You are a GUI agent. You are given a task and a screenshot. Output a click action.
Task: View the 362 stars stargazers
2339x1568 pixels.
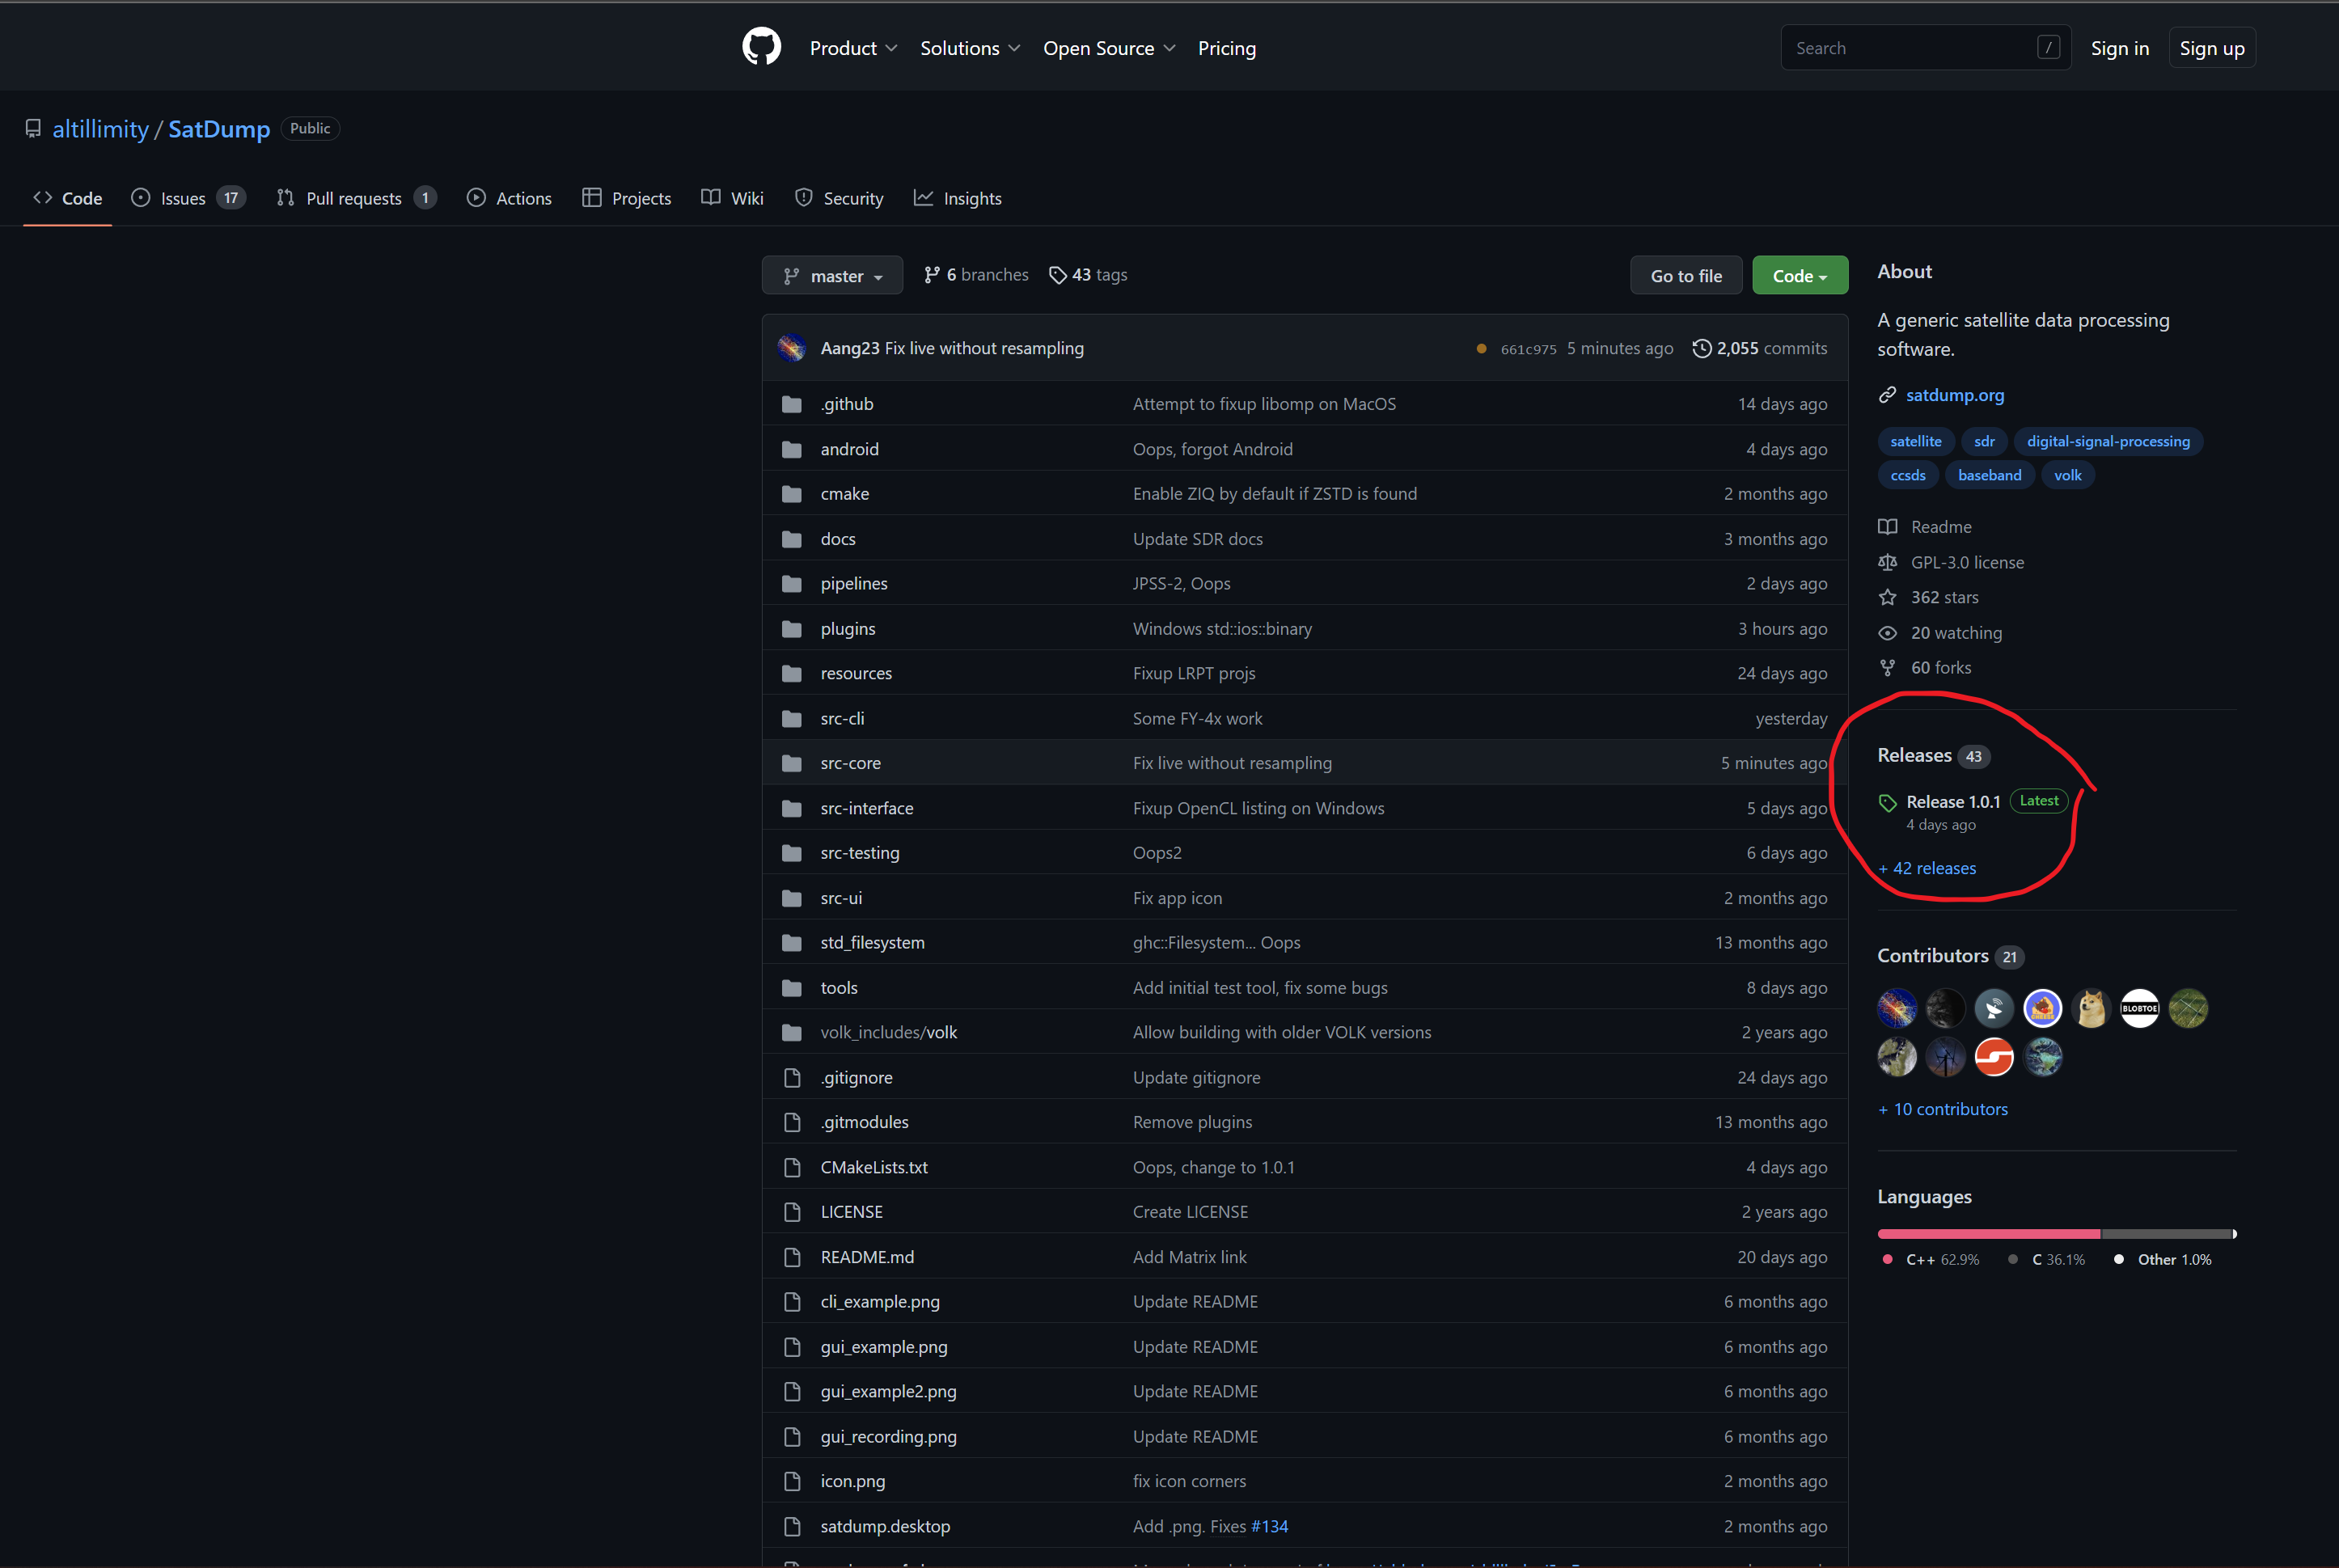click(1927, 598)
